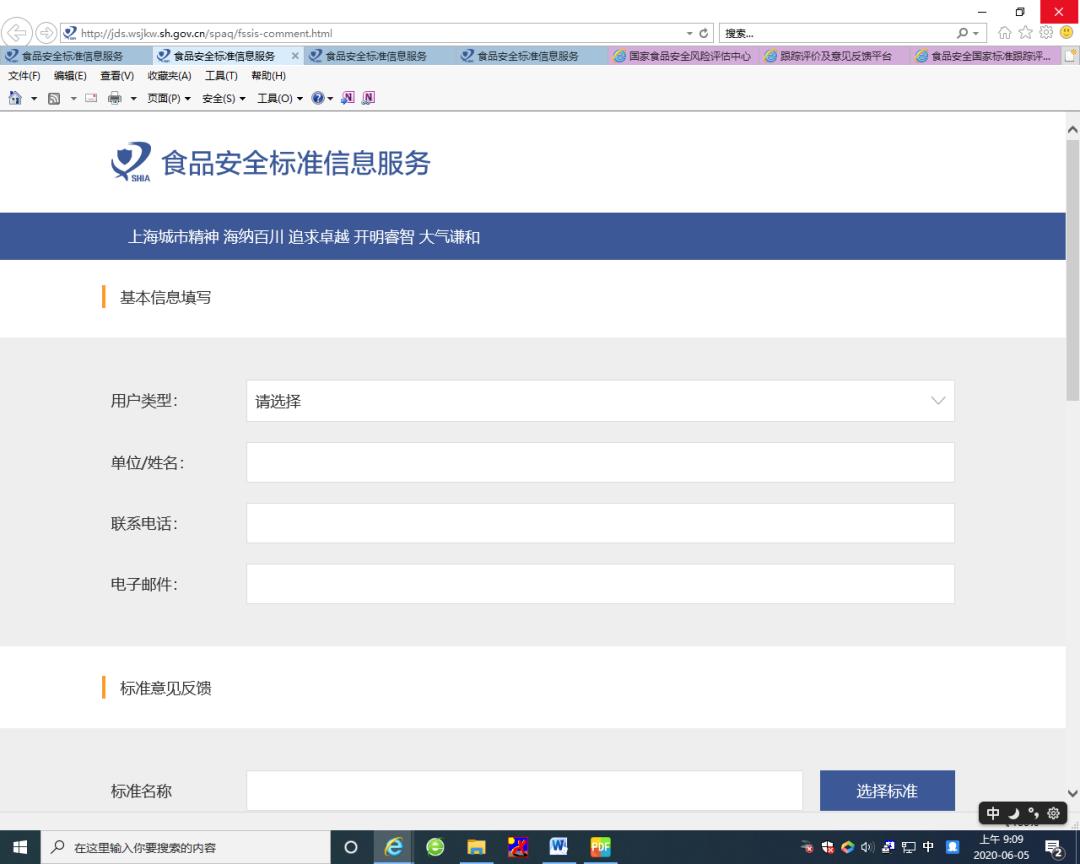Open the Windows Start button
1080x864 pixels.
click(20, 847)
